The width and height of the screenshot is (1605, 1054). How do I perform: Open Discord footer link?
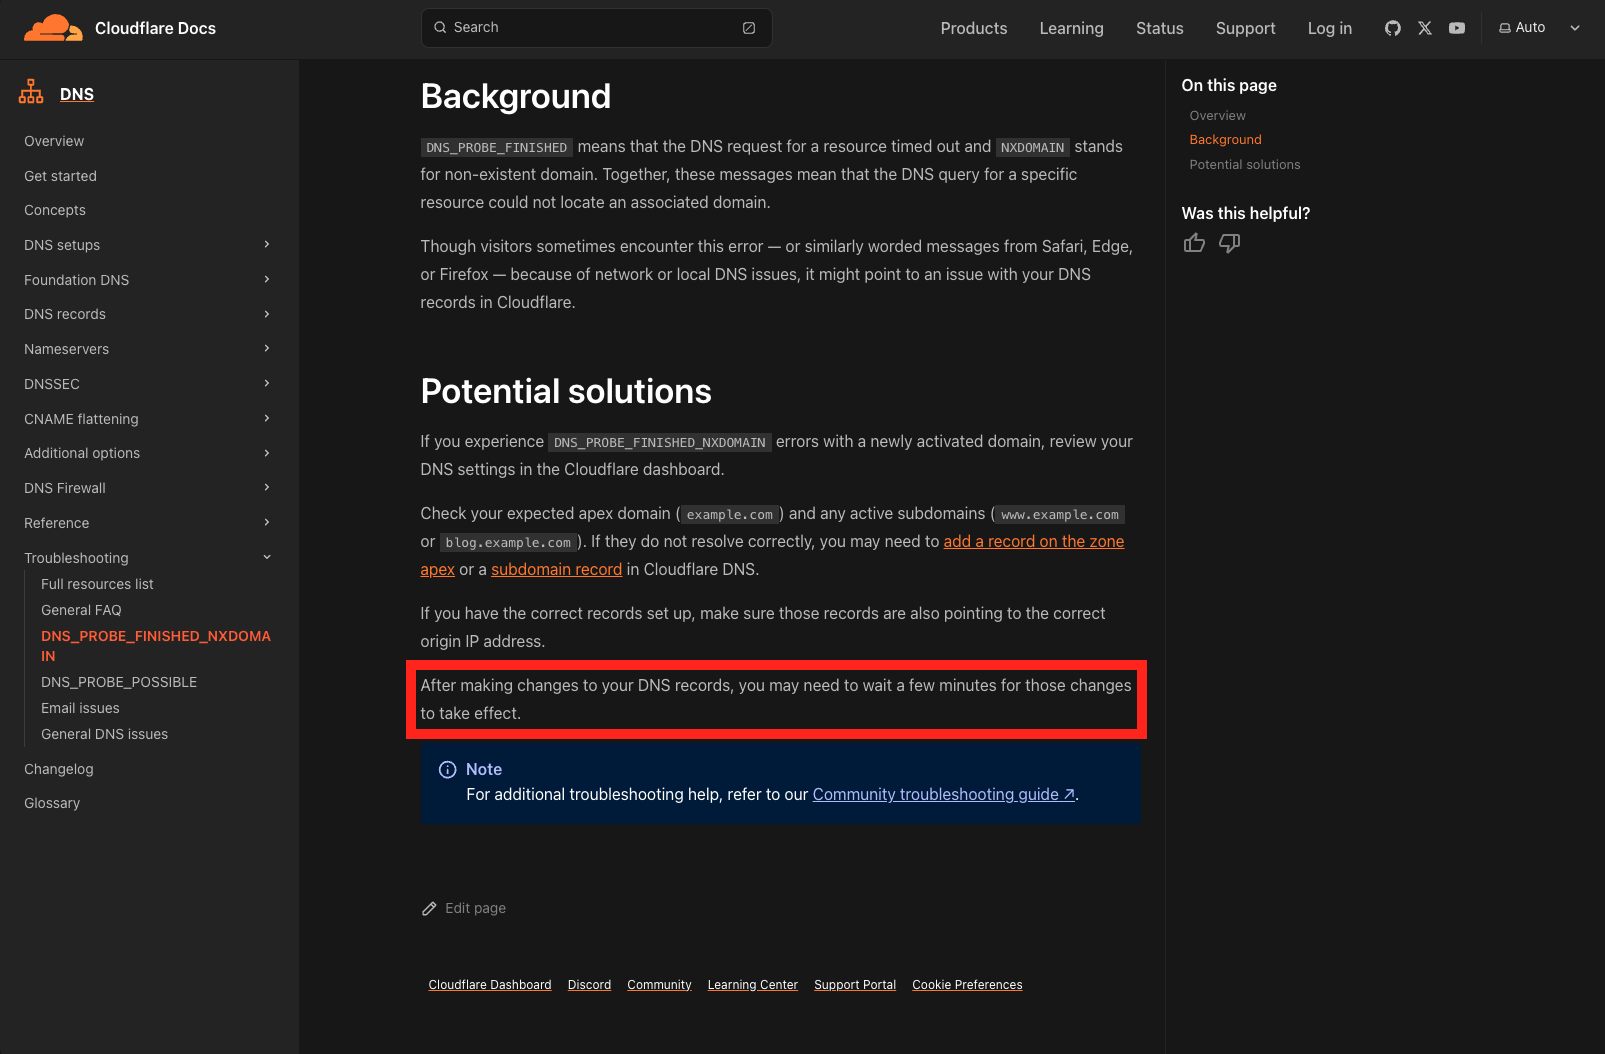tap(589, 985)
